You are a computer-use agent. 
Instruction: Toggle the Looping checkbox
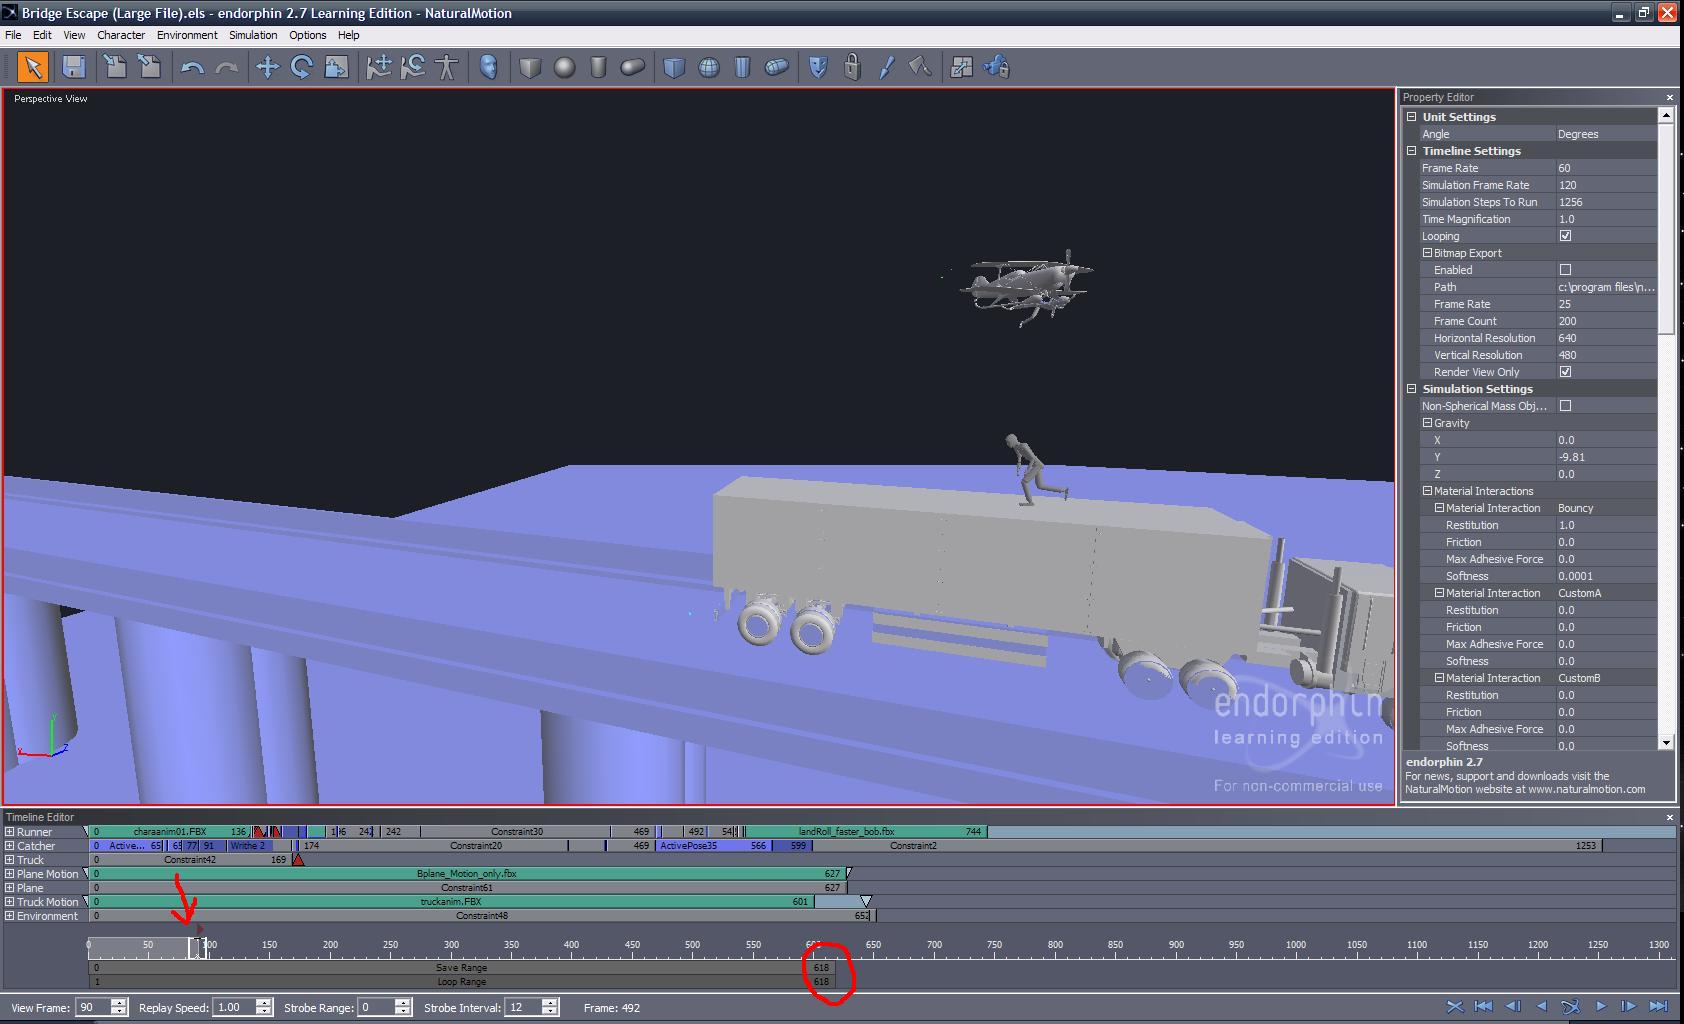(1565, 236)
